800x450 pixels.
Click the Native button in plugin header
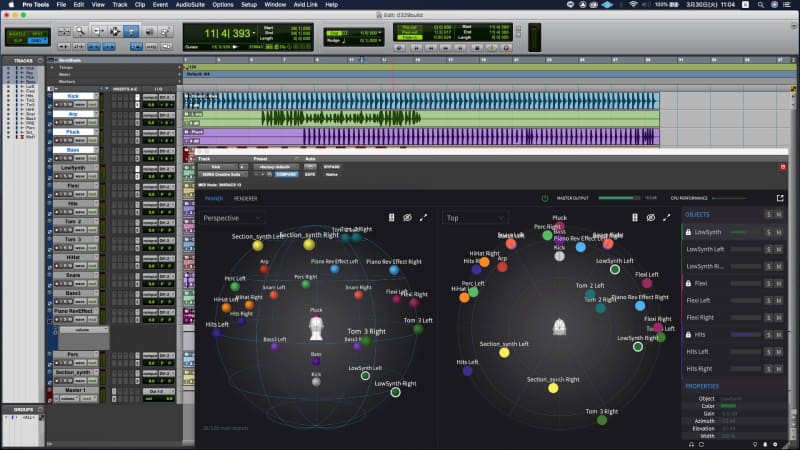tap(332, 174)
